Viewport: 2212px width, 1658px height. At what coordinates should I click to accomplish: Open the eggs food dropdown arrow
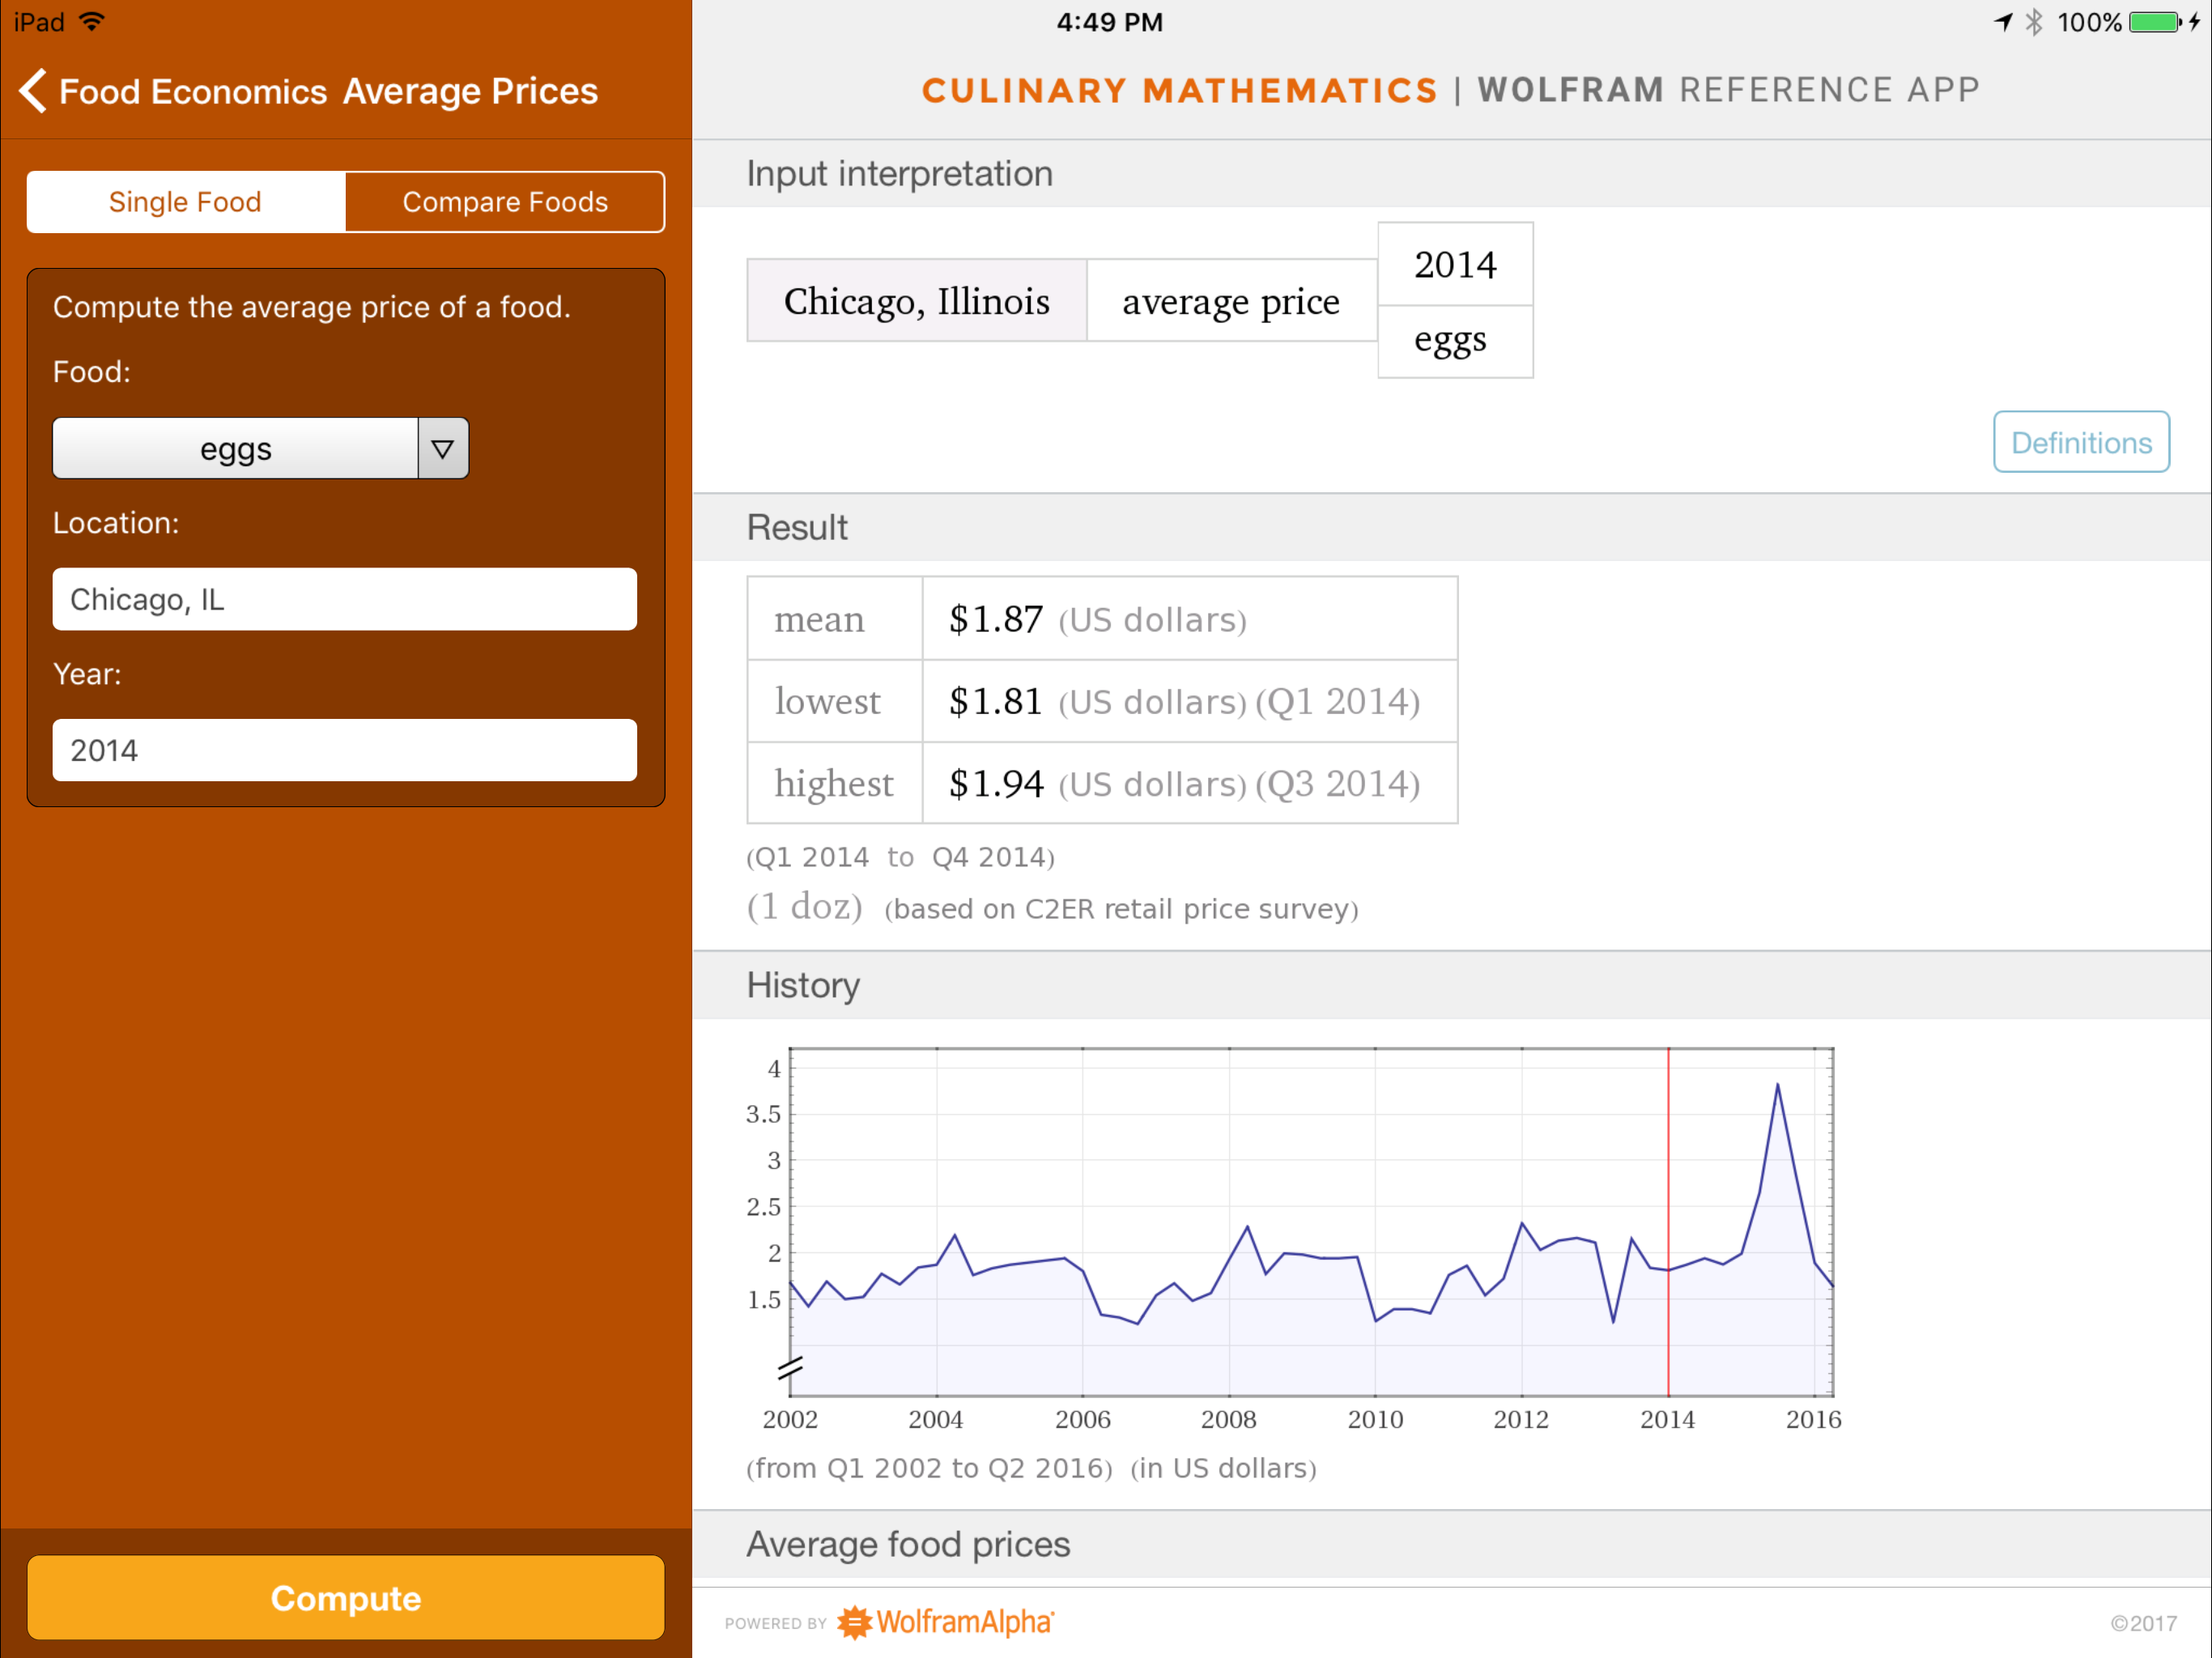tap(443, 449)
